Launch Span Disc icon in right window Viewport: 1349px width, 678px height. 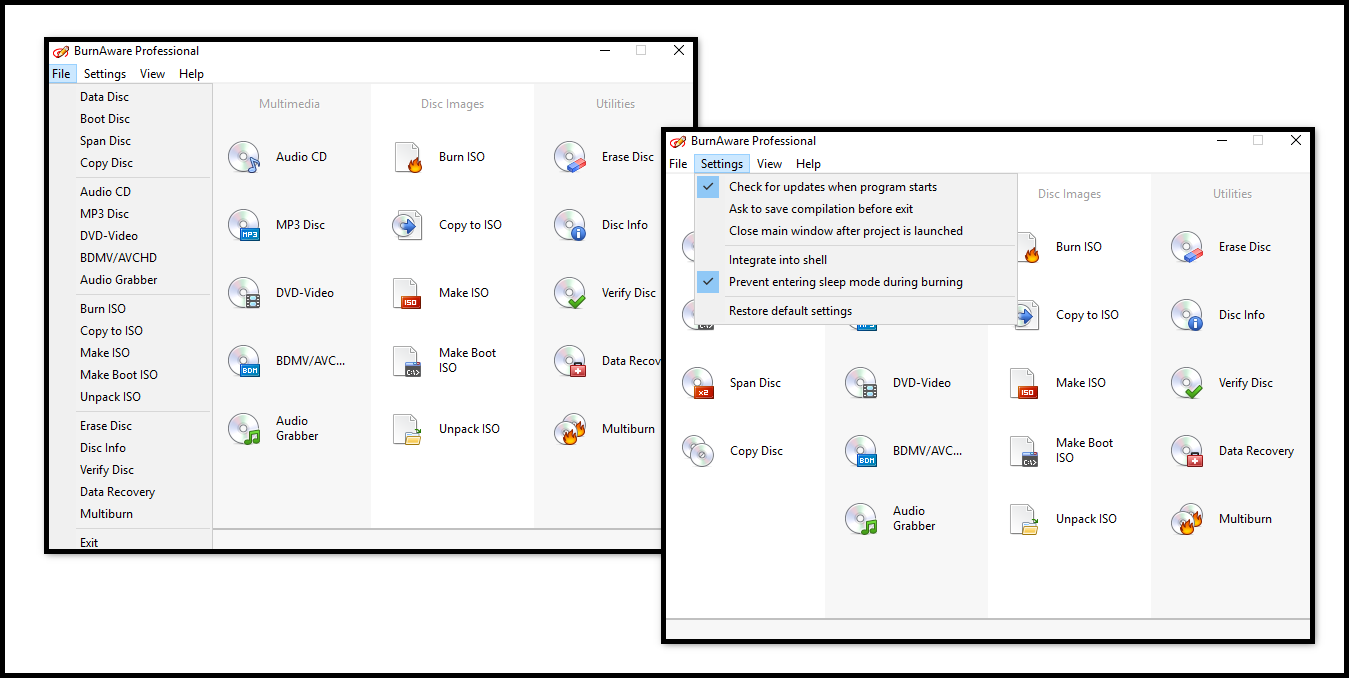[x=698, y=383]
